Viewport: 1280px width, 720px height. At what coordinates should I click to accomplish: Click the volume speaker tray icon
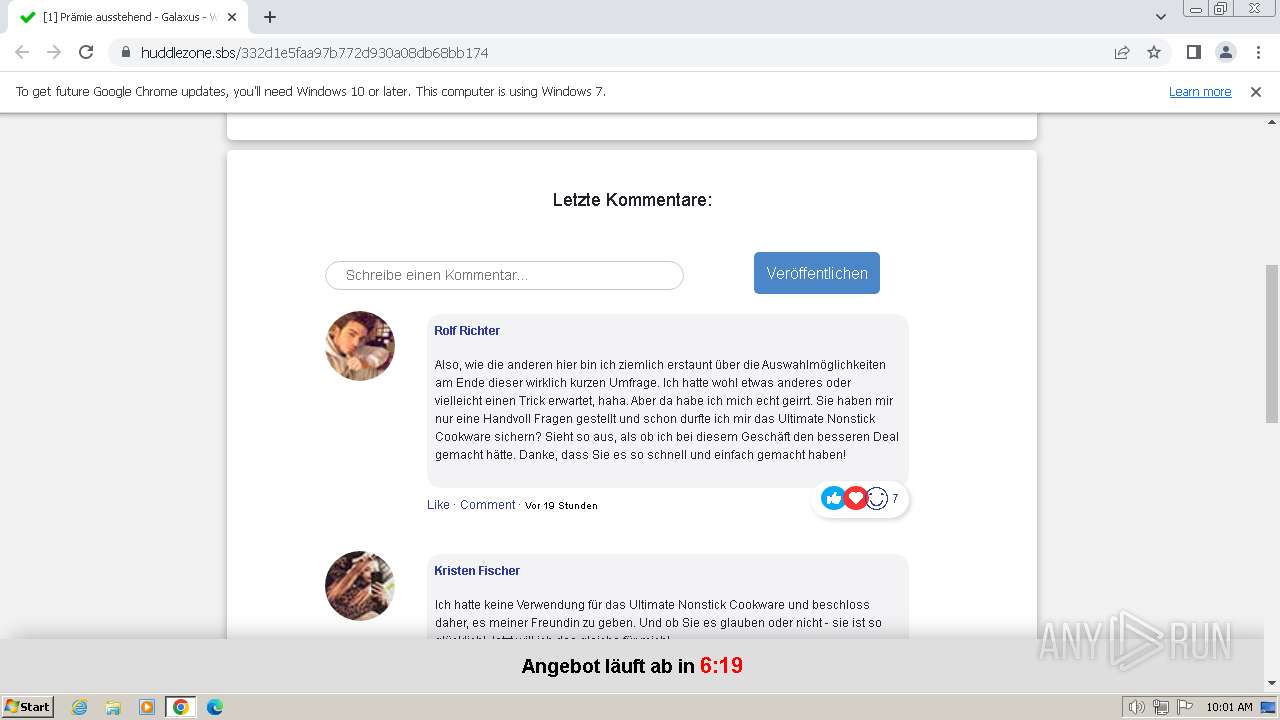1136,707
